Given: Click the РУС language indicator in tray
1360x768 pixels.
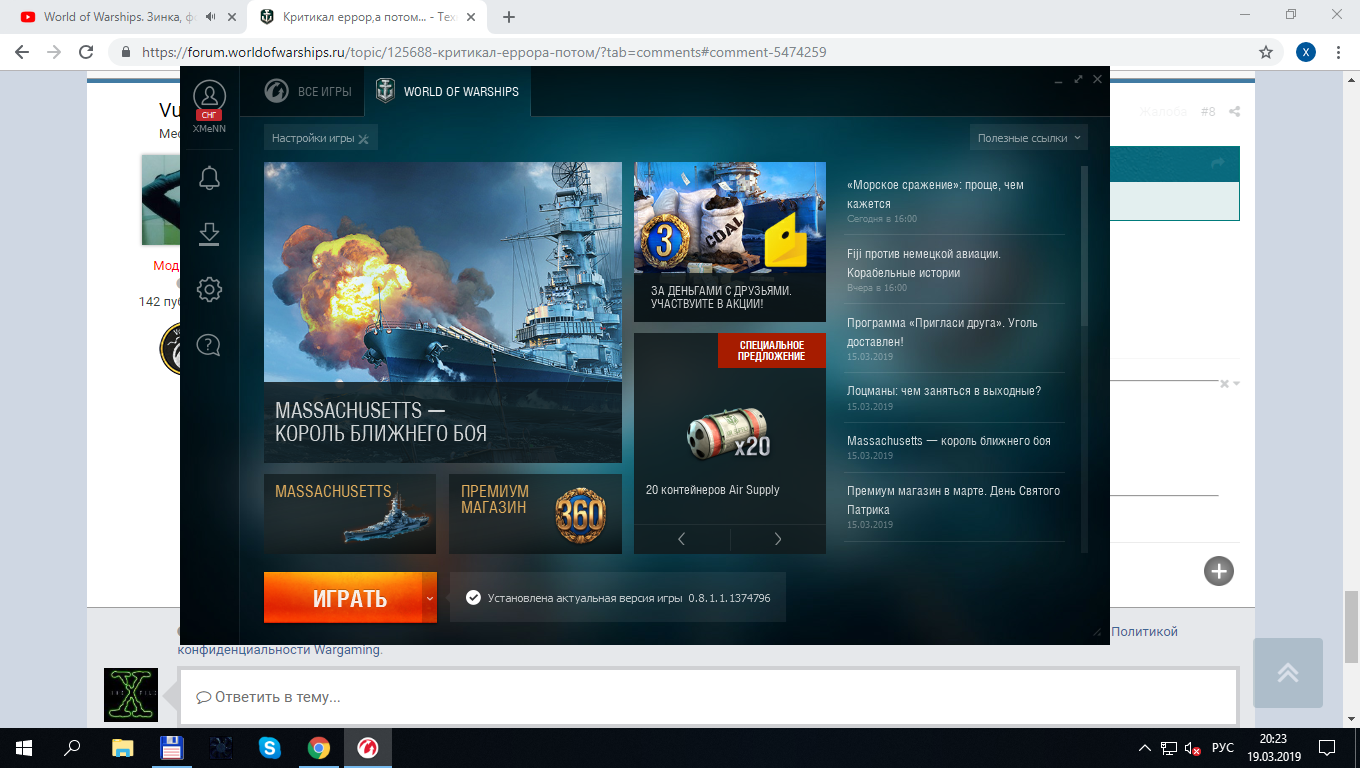Looking at the screenshot, I should click(x=1222, y=748).
